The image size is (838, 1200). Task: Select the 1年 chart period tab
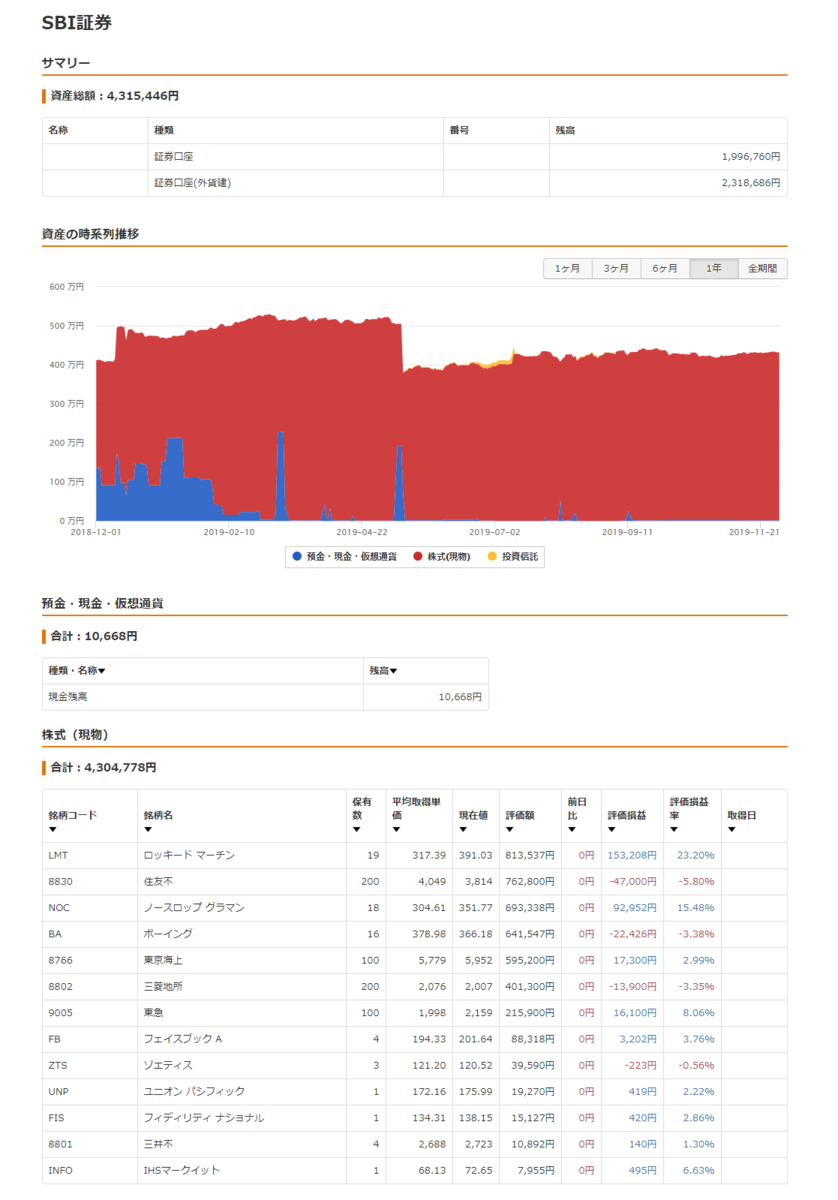[714, 268]
